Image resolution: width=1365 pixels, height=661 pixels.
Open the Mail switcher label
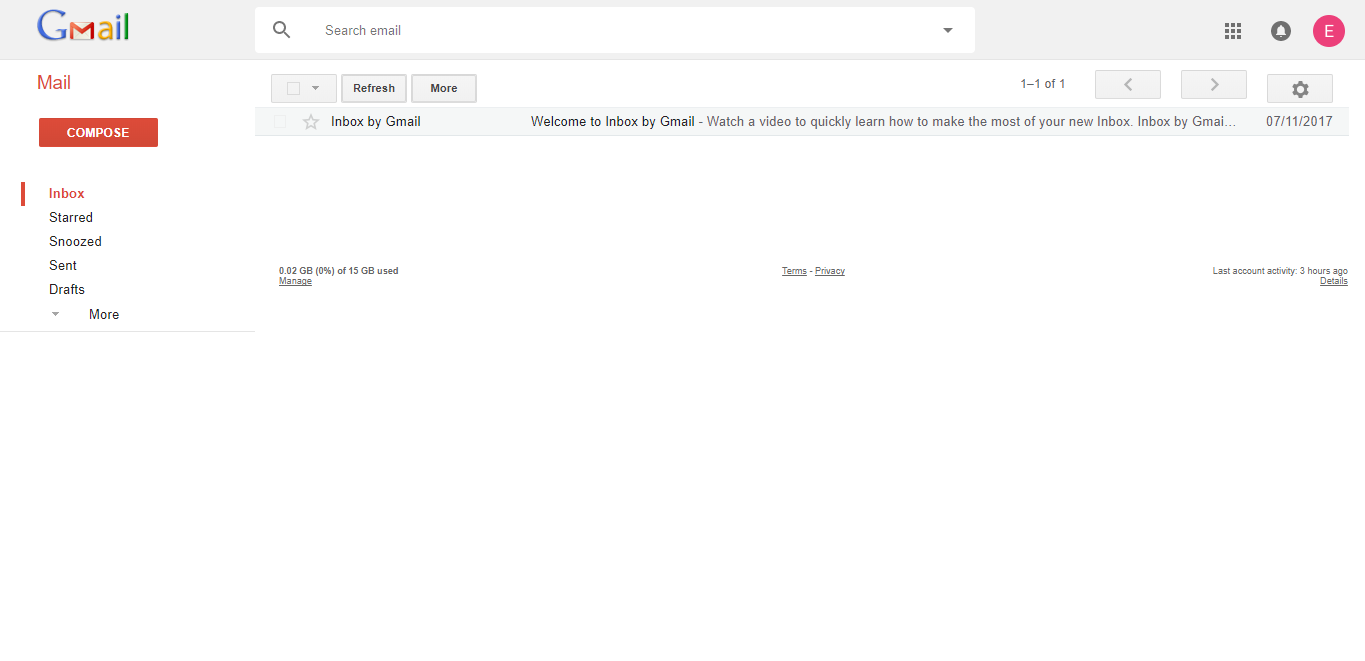click(54, 83)
